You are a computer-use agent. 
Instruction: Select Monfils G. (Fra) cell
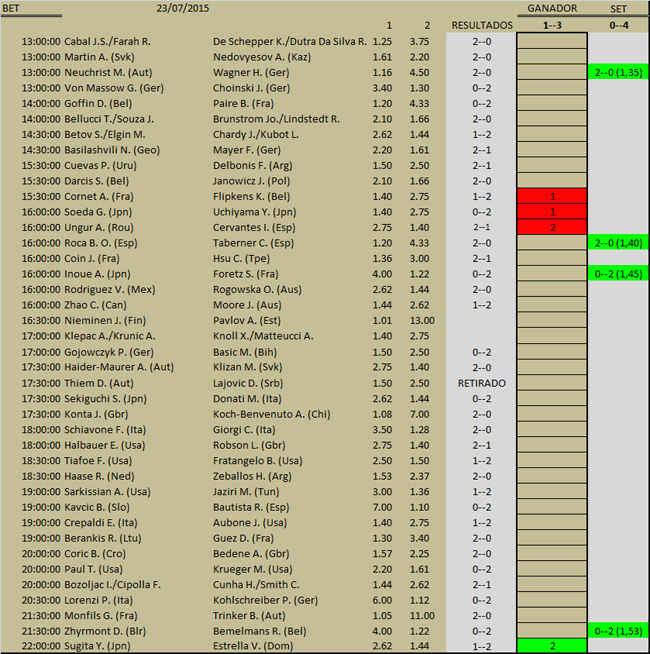tap(101, 616)
